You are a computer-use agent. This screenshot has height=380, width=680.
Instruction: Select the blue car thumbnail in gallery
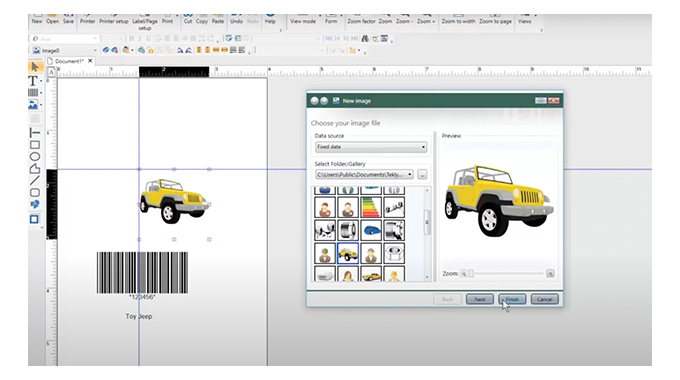(371, 230)
